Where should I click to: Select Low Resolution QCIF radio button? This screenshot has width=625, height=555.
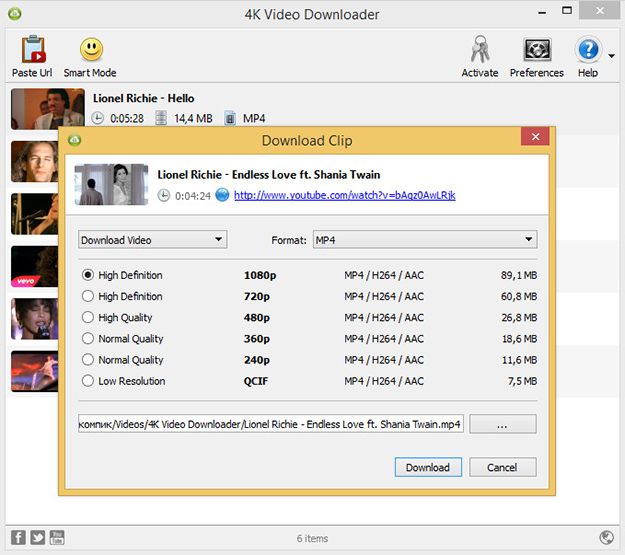pyautogui.click(x=88, y=381)
